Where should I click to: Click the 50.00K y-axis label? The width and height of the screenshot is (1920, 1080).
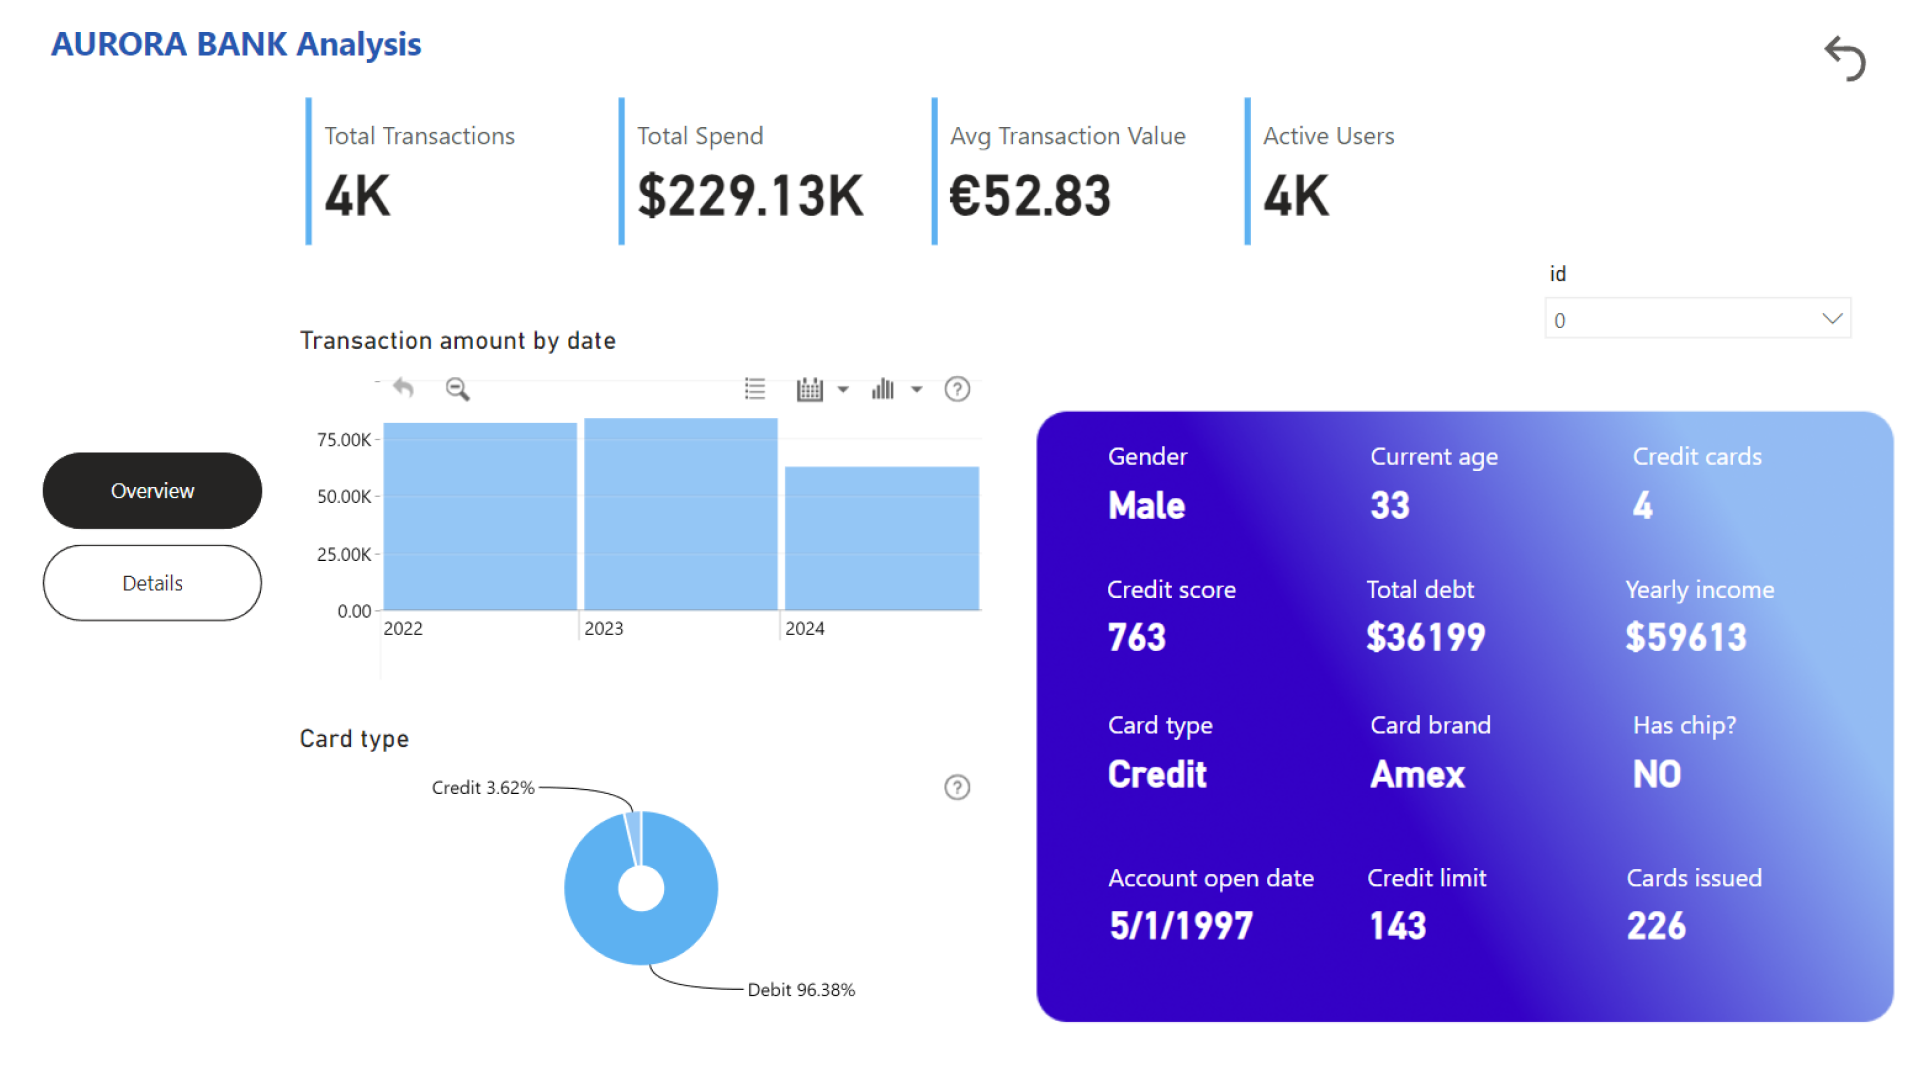point(344,497)
